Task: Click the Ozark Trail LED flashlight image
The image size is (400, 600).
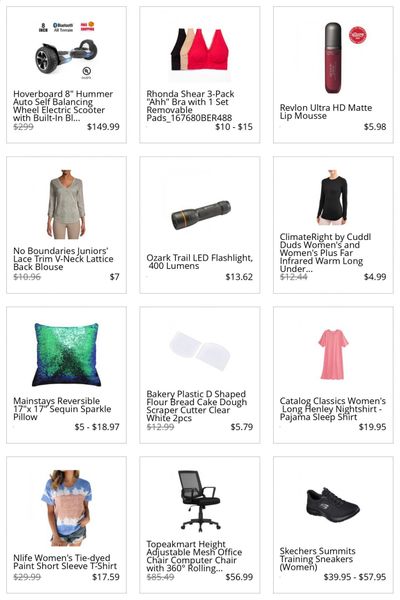Action: [x=201, y=215]
